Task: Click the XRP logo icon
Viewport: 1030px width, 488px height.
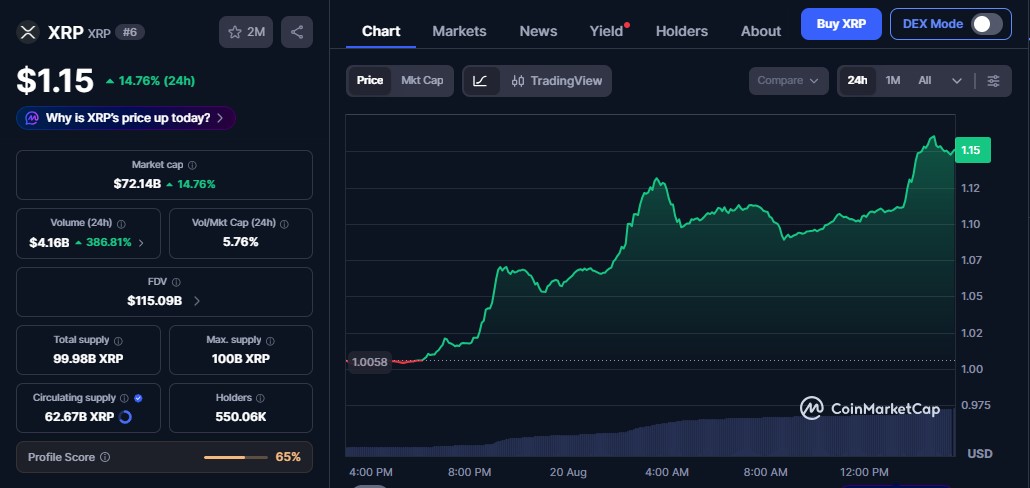Action: (x=27, y=32)
